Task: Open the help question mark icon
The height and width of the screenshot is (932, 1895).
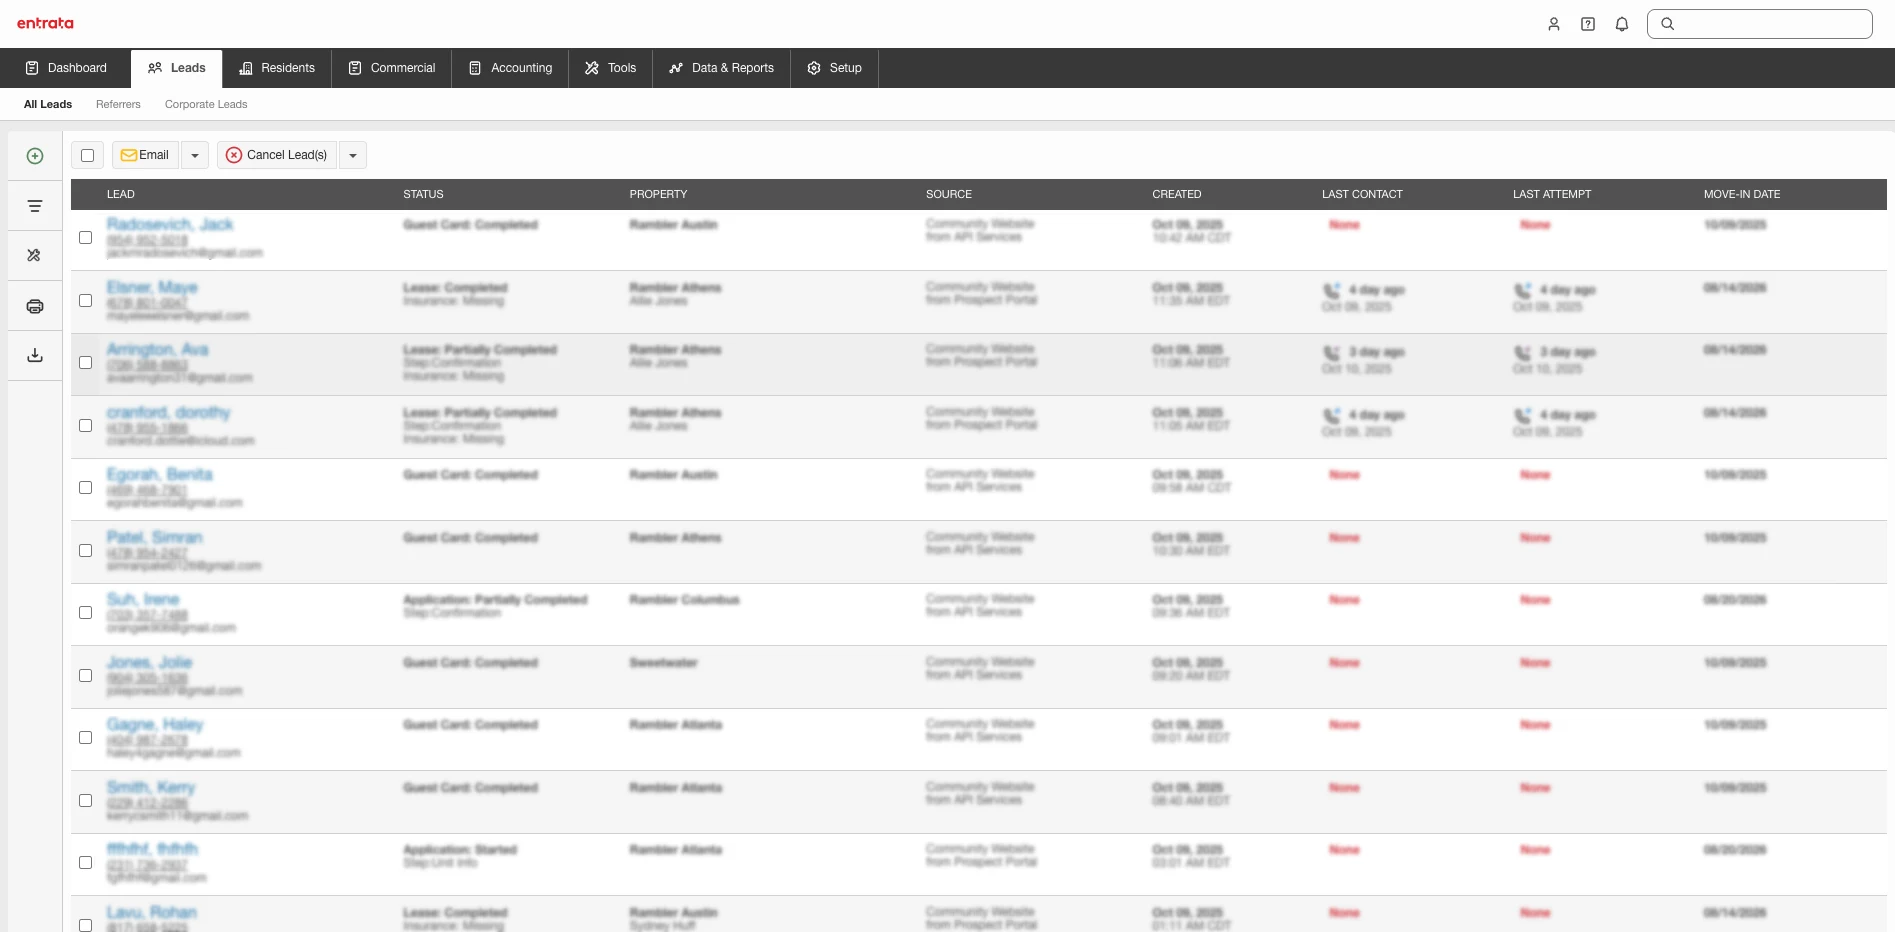Action: 1588,24
